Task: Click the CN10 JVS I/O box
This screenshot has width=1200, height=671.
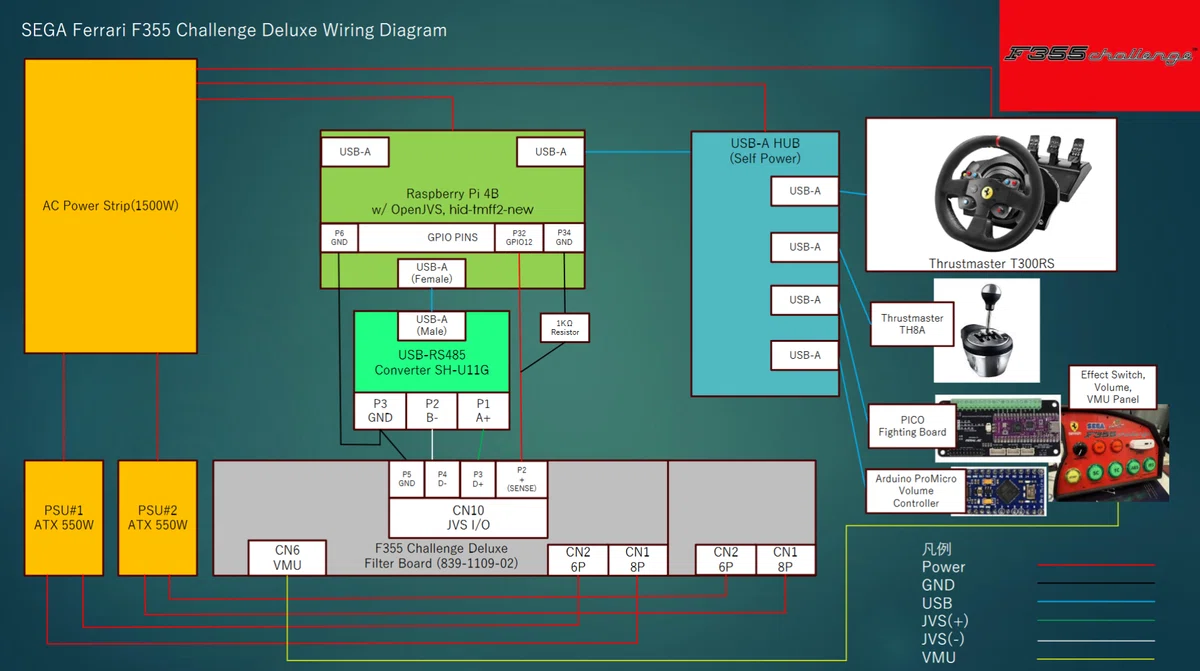Action: [469, 517]
